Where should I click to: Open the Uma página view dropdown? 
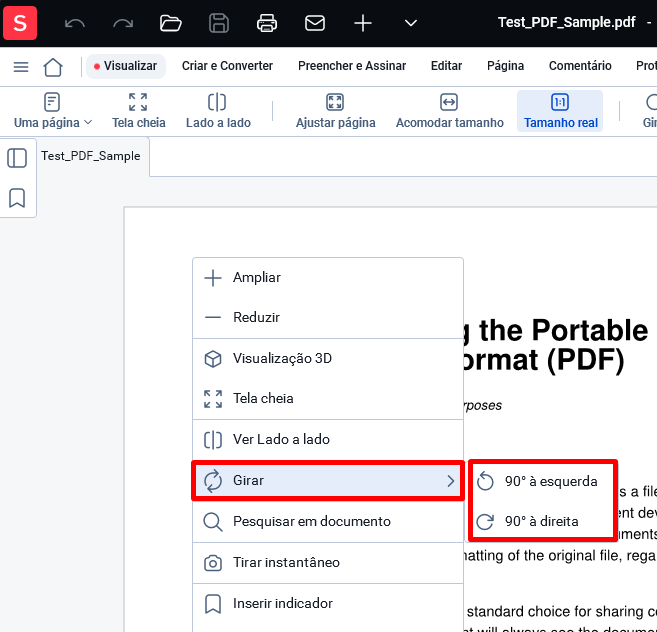click(x=52, y=111)
